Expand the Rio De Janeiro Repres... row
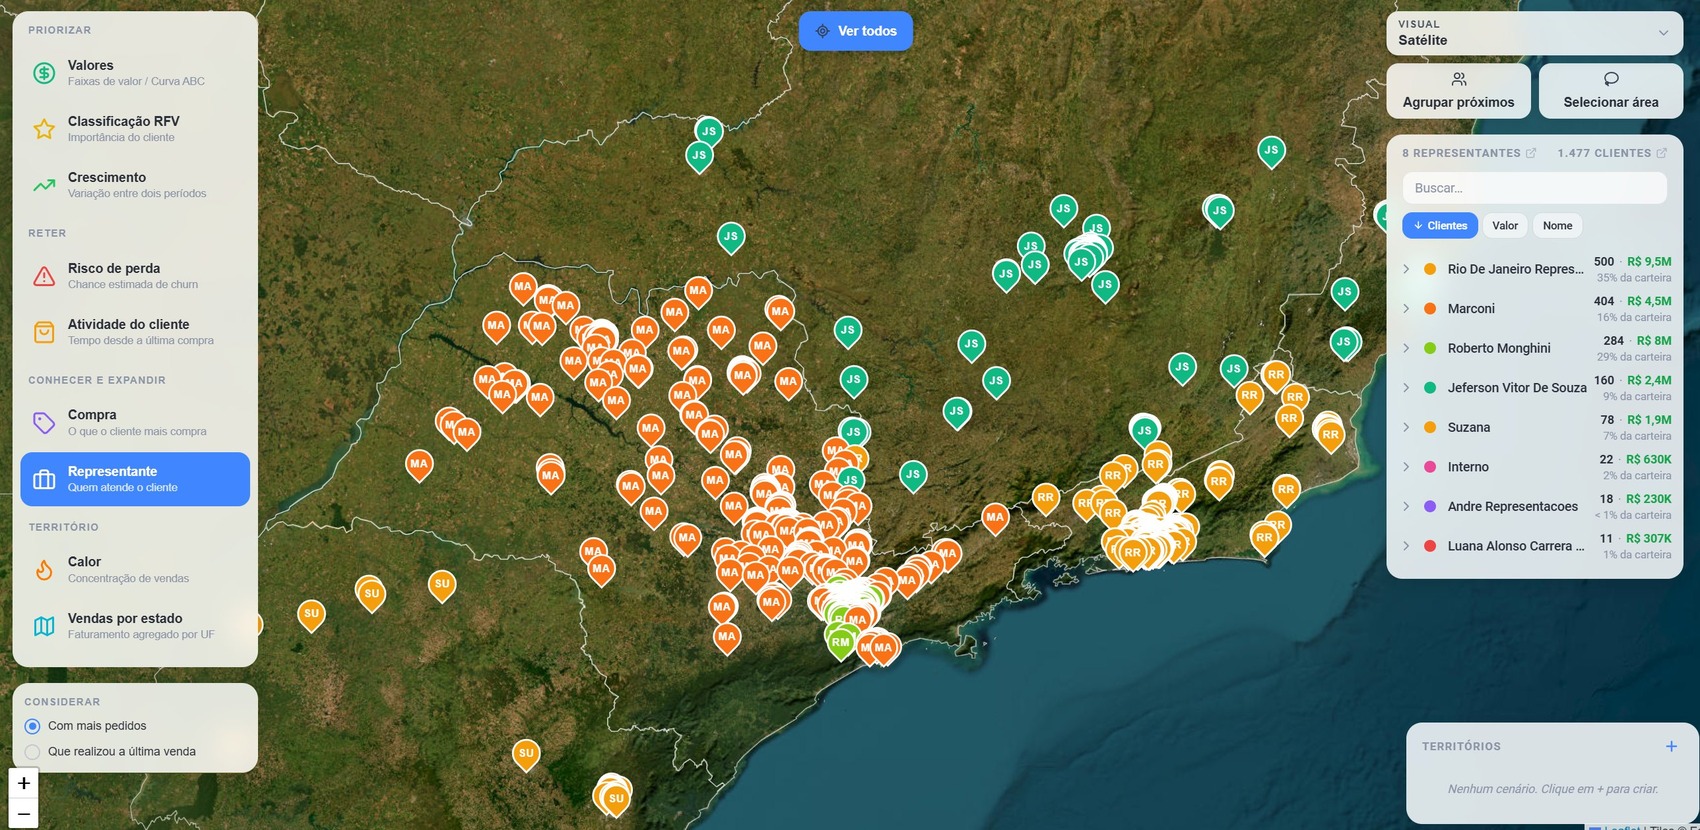 coord(1406,269)
